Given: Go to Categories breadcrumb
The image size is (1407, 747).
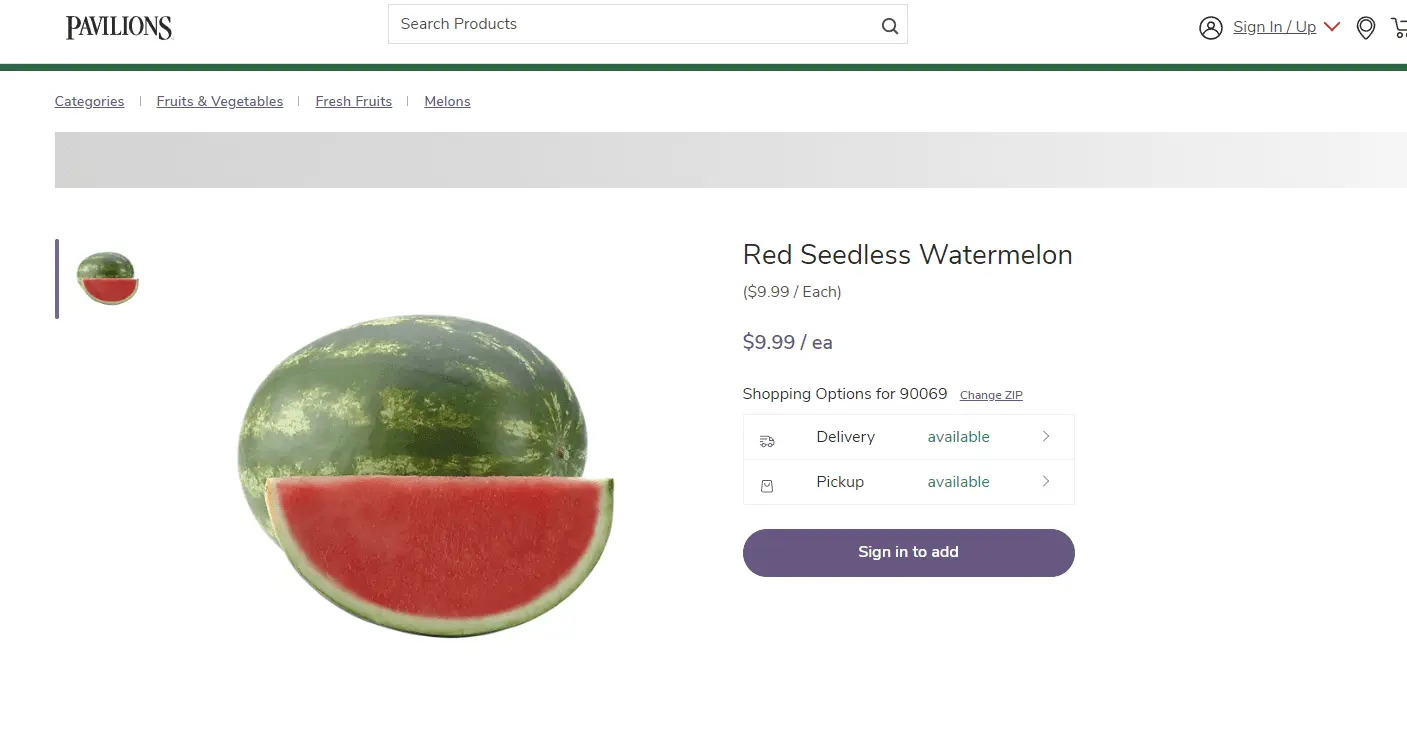Looking at the screenshot, I should point(89,102).
